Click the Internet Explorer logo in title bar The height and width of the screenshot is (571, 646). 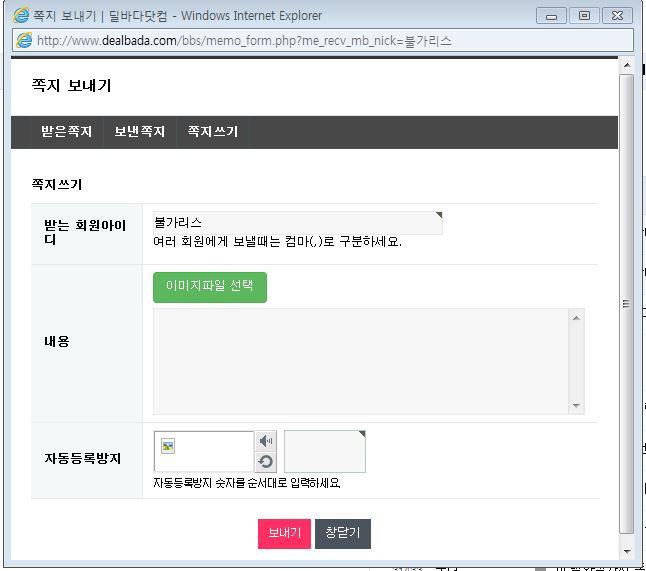(x=20, y=15)
